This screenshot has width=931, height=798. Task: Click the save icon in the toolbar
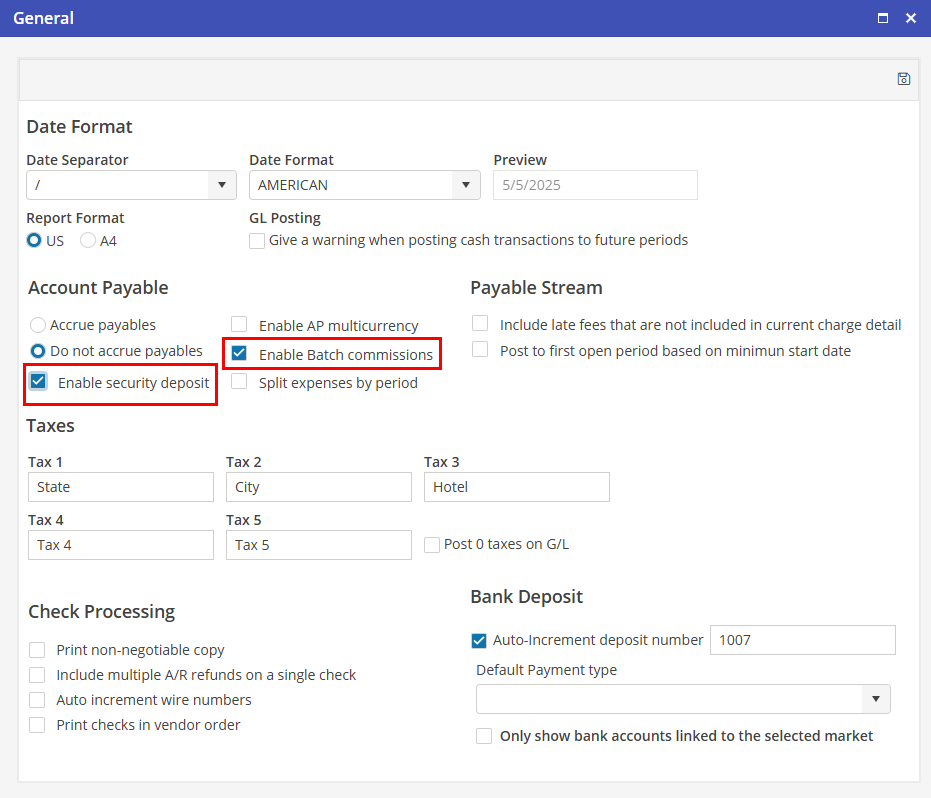tap(904, 79)
